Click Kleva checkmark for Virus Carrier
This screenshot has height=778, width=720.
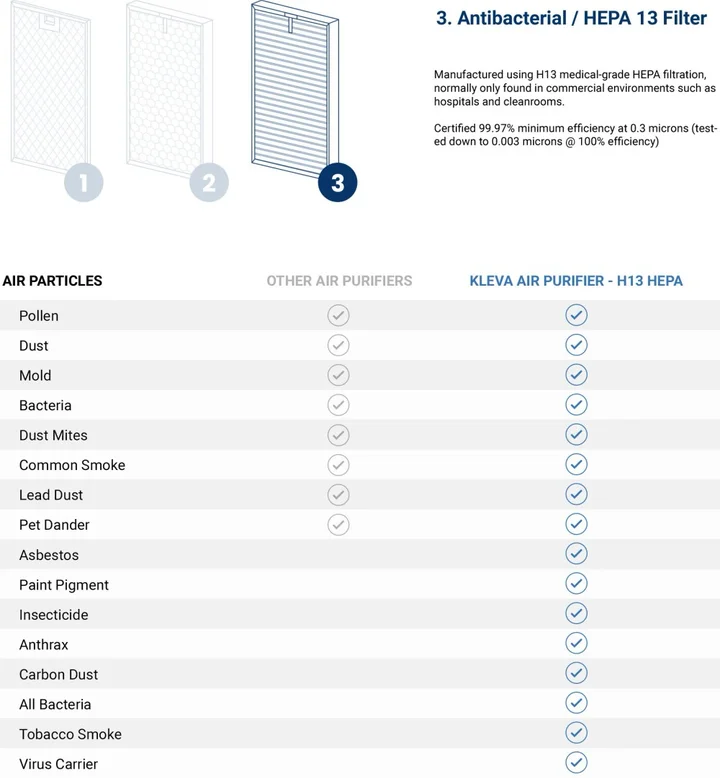click(576, 763)
